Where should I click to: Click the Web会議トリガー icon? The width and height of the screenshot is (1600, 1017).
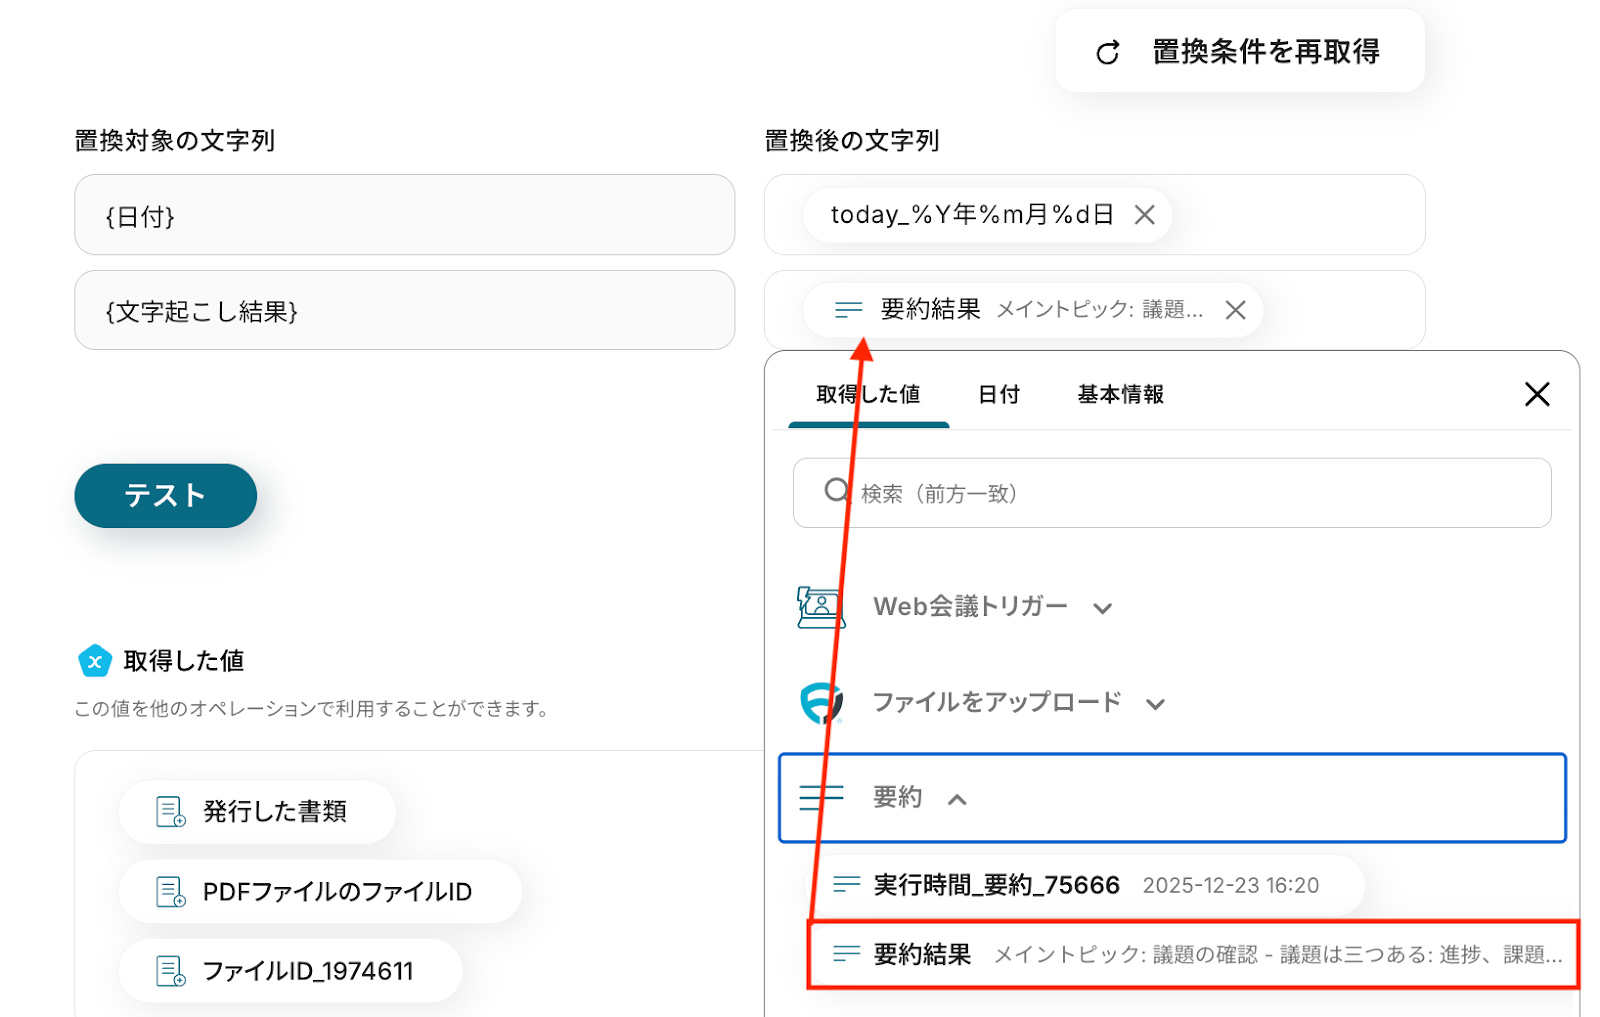821,607
